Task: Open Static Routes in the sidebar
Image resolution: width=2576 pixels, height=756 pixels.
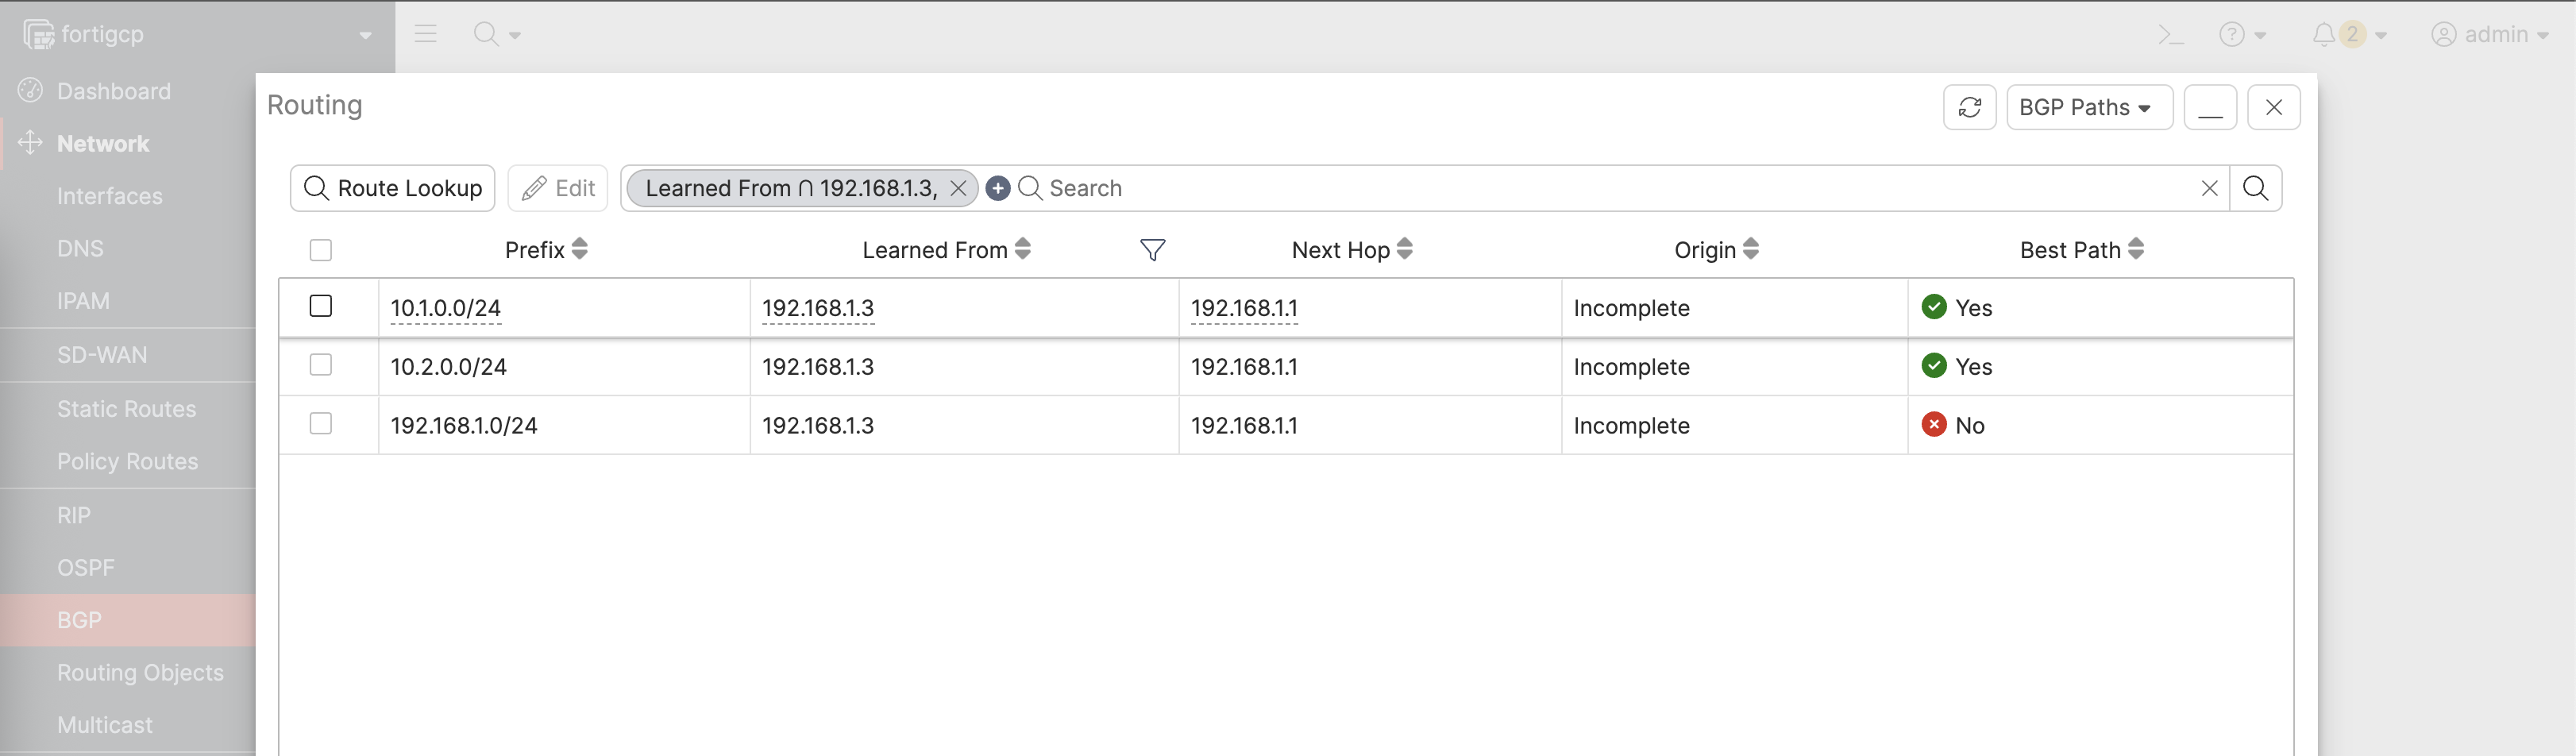Action: point(126,409)
